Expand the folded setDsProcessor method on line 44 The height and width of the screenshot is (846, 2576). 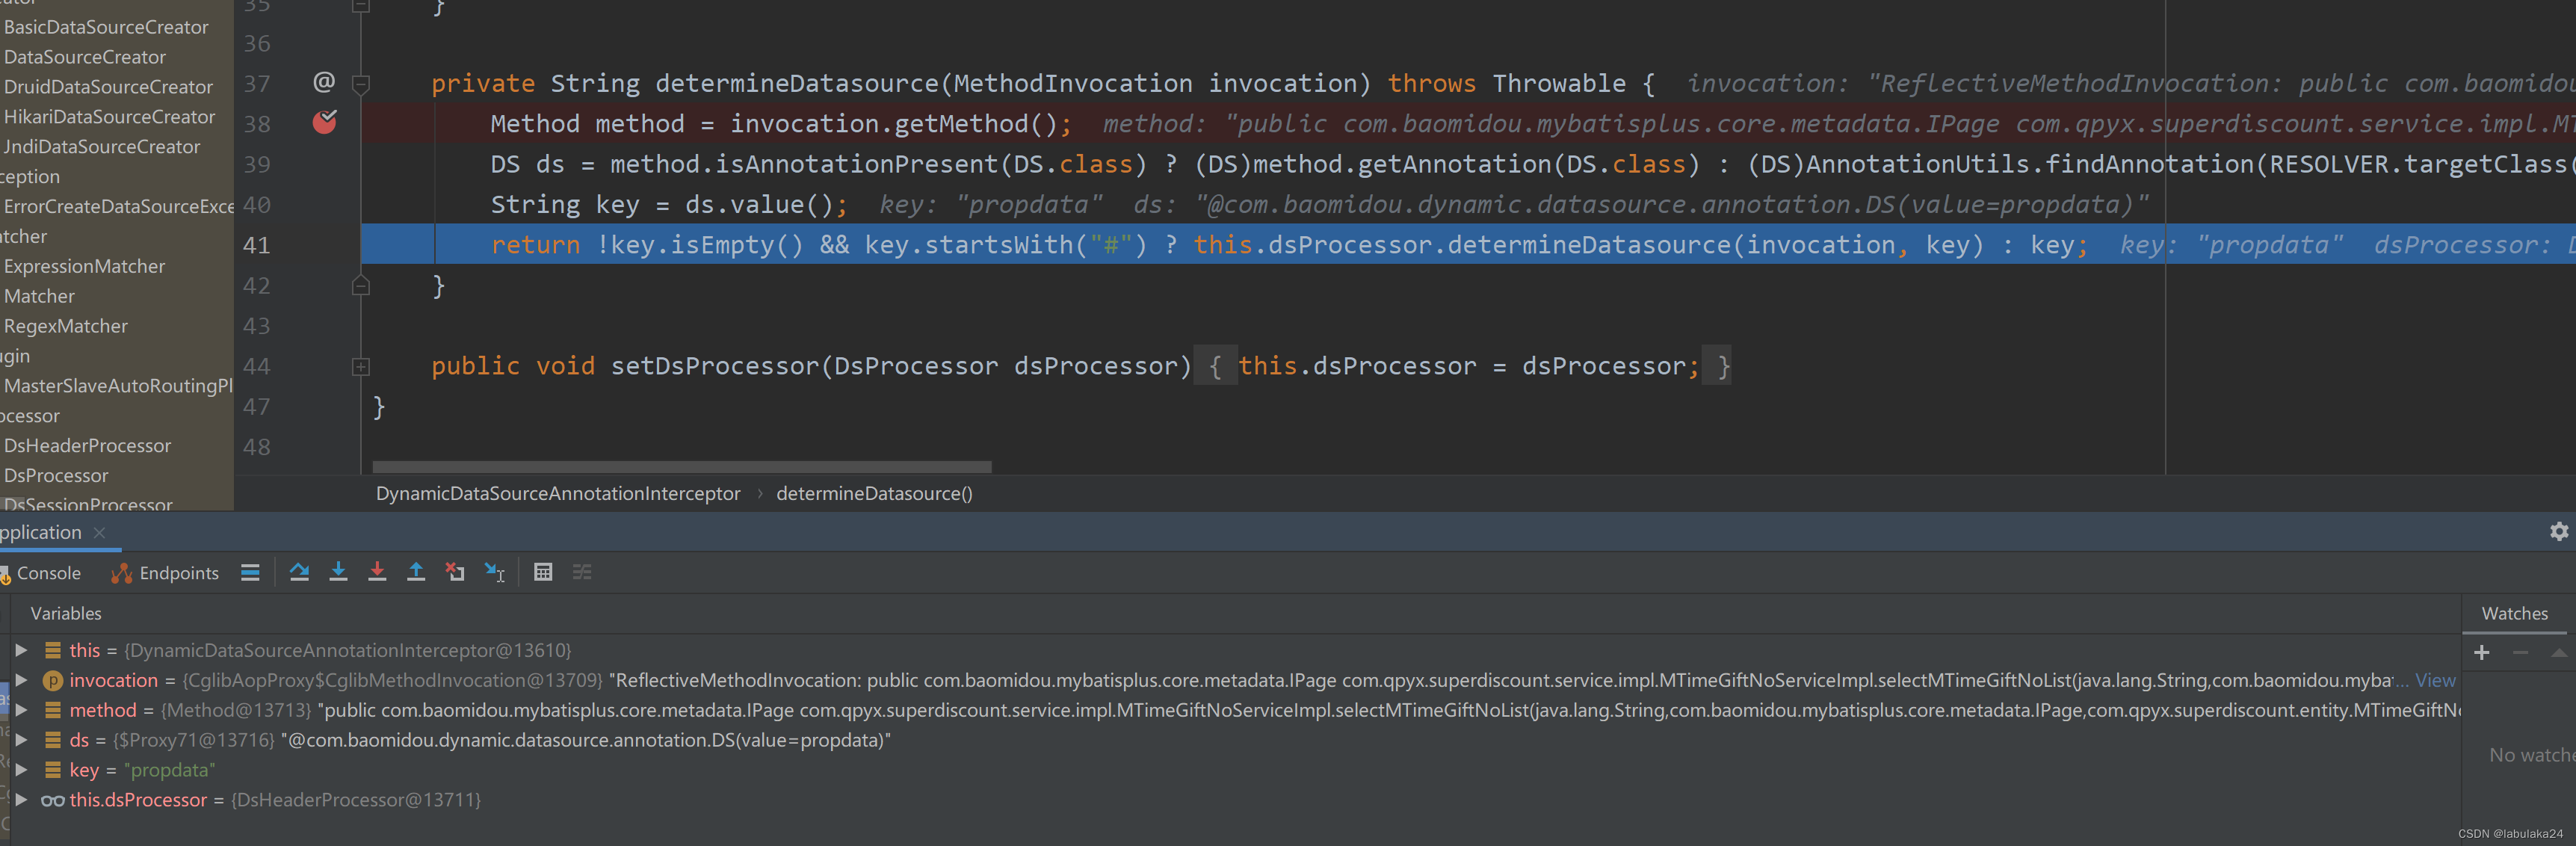361,367
